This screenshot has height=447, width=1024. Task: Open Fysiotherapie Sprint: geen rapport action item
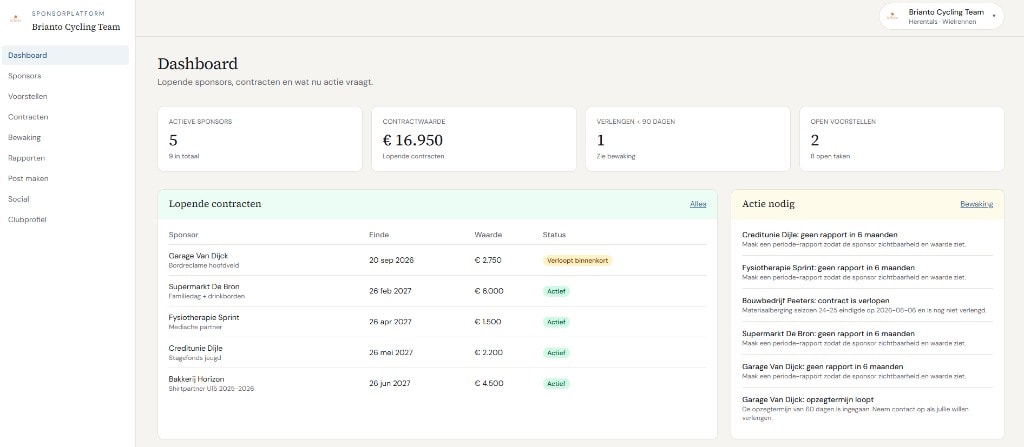click(x=867, y=272)
